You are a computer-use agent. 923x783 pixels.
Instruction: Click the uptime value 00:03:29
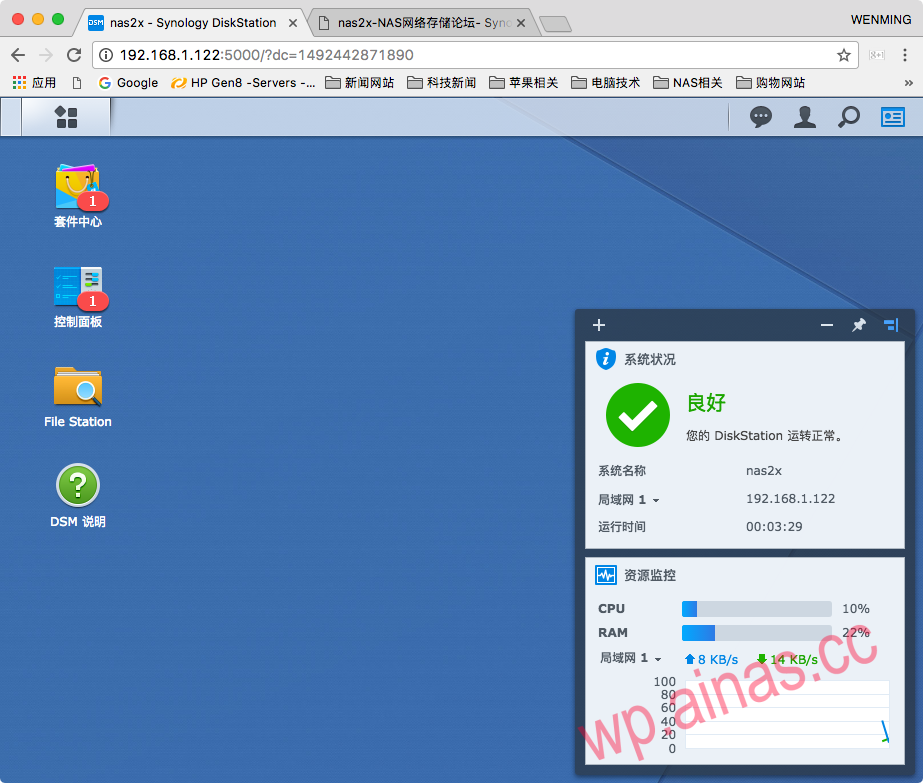(774, 527)
